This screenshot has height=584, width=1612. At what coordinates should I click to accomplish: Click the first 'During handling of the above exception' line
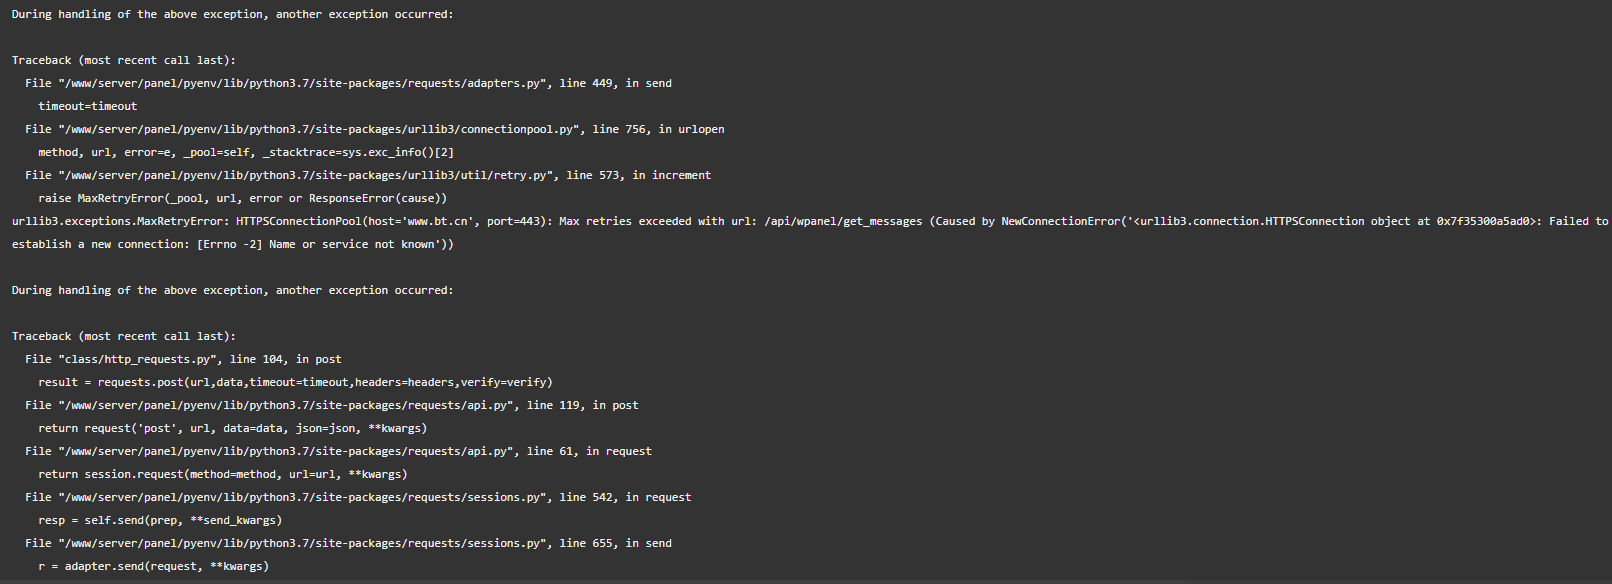tap(232, 14)
